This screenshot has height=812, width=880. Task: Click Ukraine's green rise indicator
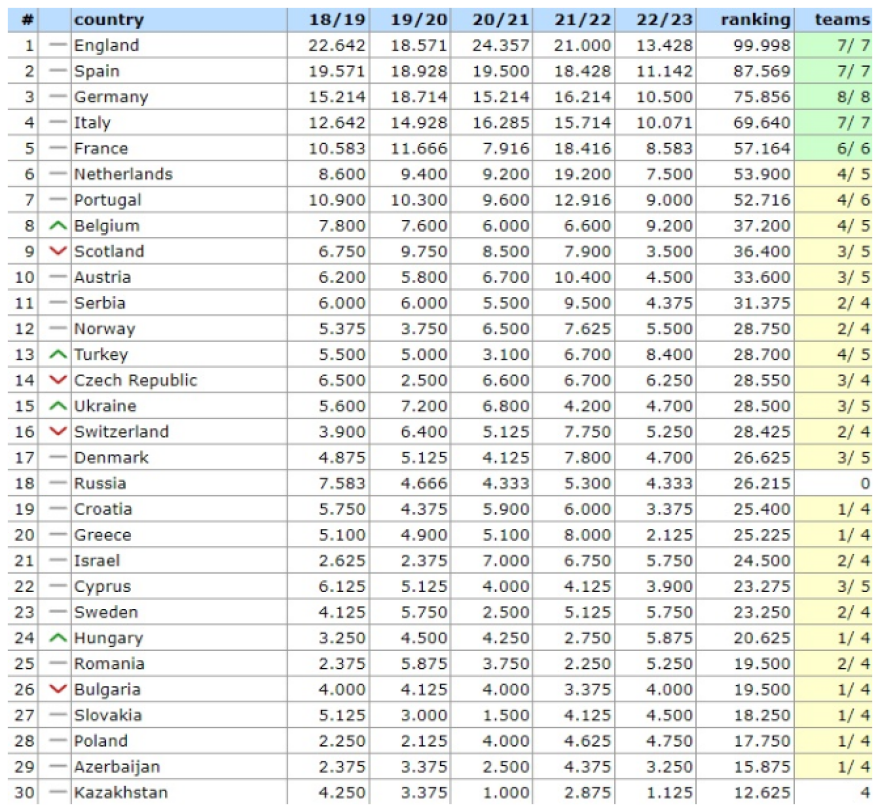(60, 406)
